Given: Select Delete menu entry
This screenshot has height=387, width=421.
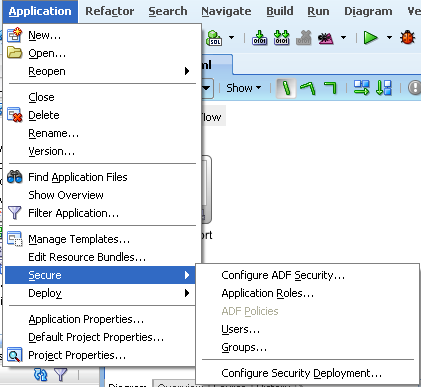Looking at the screenshot, I should click(x=103, y=115).
